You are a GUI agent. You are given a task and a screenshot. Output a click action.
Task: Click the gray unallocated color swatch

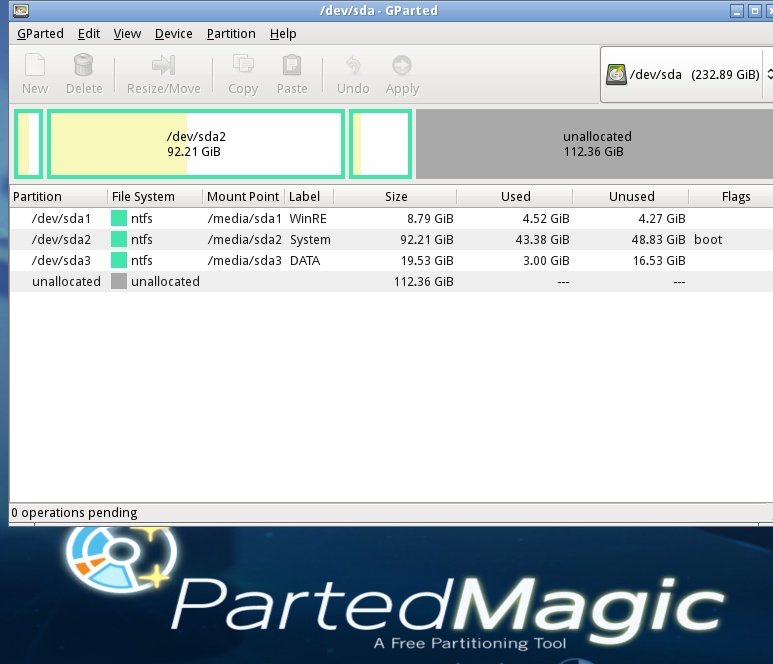click(x=119, y=281)
